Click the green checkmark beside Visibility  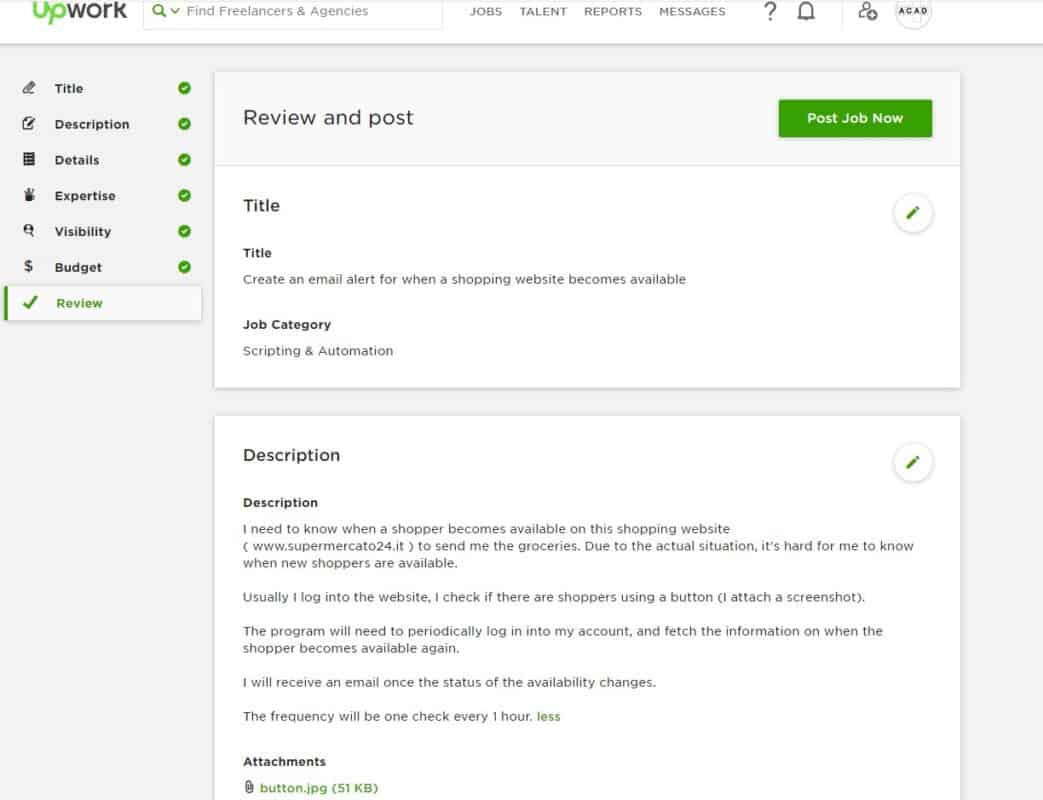coord(184,231)
